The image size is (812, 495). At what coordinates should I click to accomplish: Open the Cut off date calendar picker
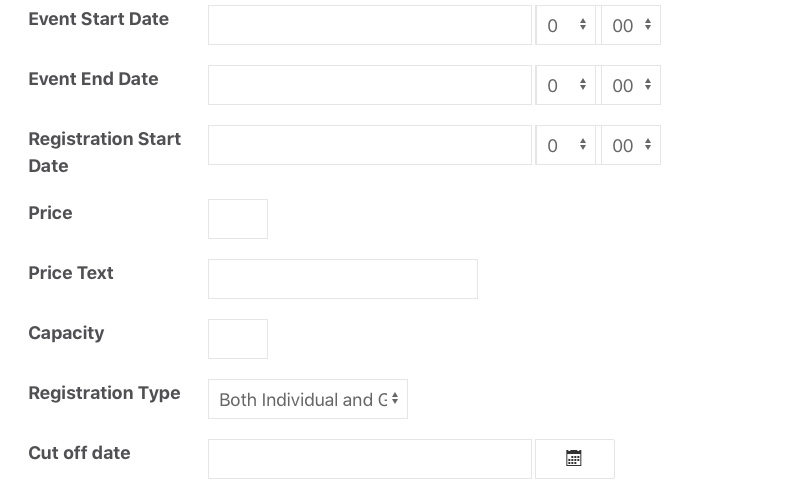tap(574, 459)
